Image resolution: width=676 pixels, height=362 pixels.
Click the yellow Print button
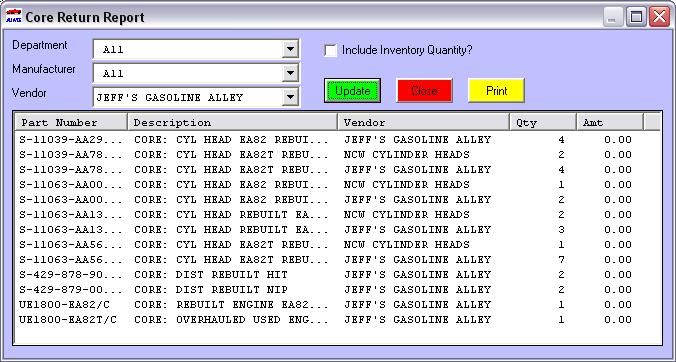[496, 90]
